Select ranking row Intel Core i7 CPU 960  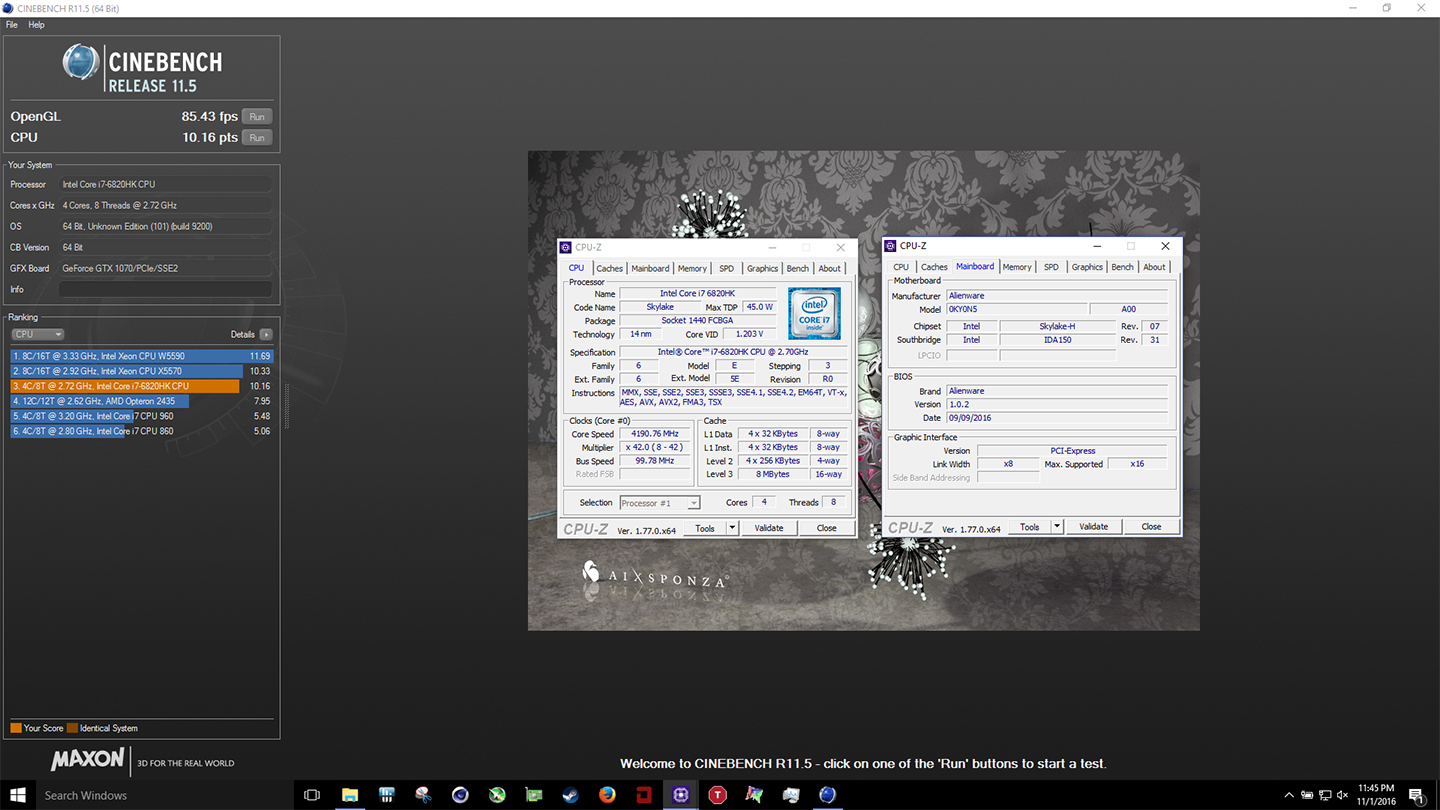pos(141,416)
